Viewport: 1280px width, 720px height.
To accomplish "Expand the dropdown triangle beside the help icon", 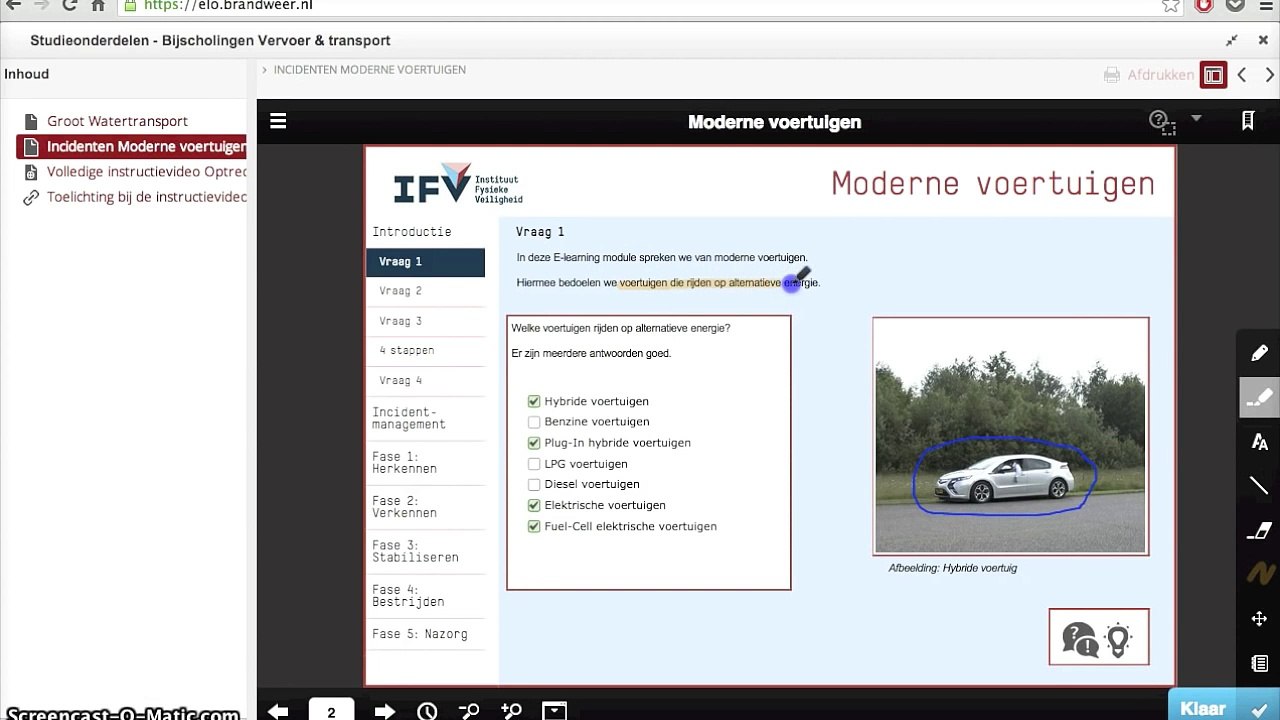I will (1196, 119).
